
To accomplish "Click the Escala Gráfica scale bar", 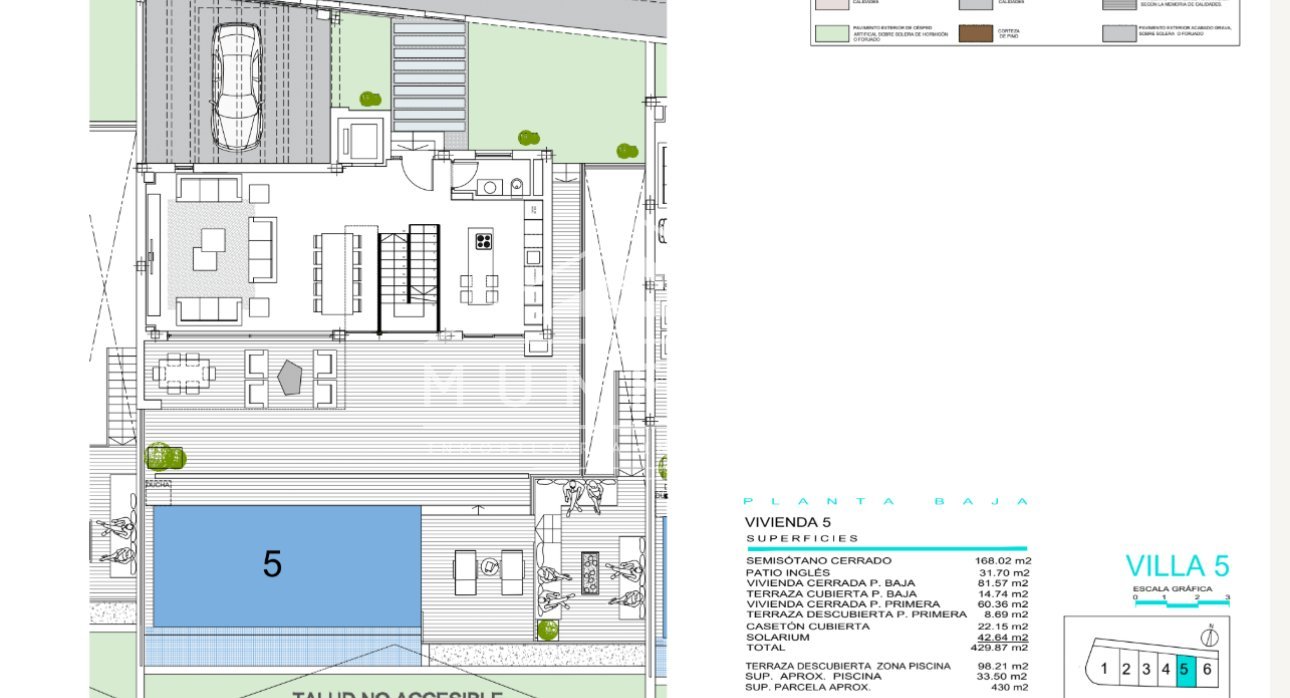I will click(x=1181, y=603).
